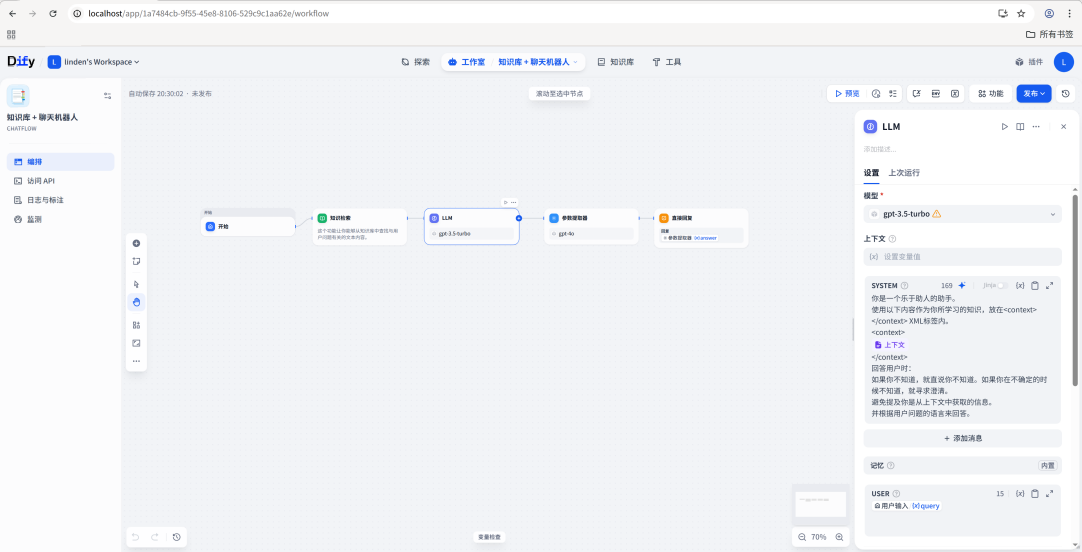Expand the publish dropdown button
Image resolution: width=1082 pixels, height=552 pixels.
click(x=1034, y=93)
